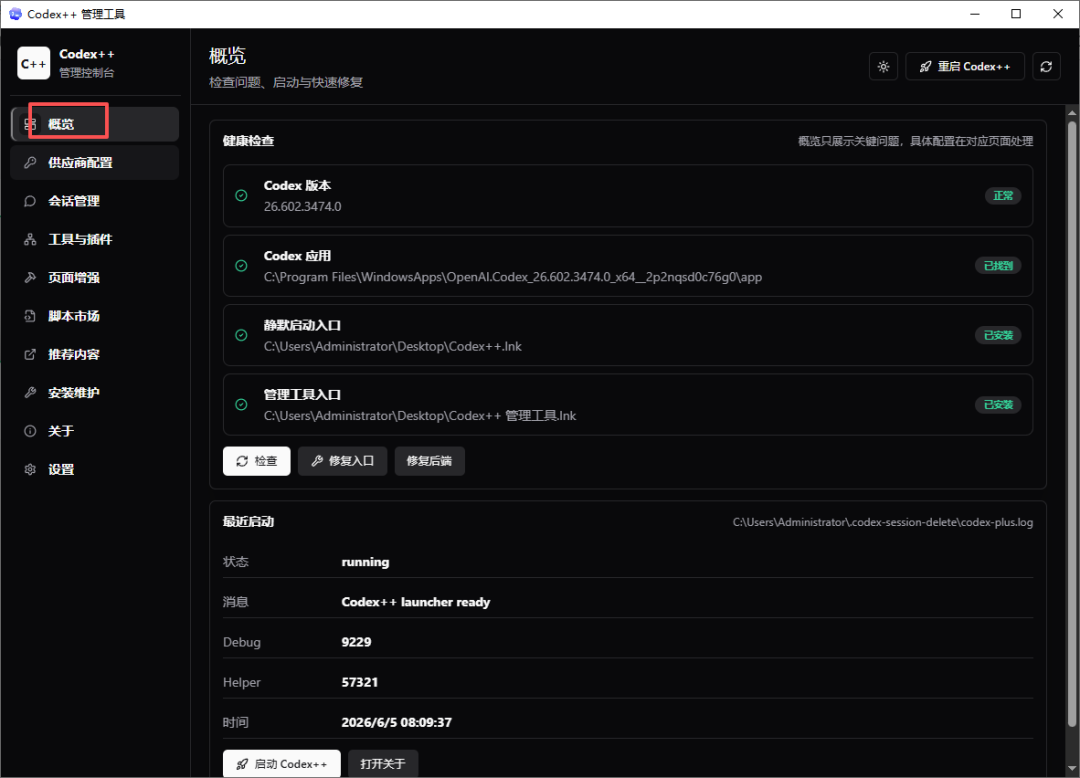Click the 检查 button

(x=257, y=461)
